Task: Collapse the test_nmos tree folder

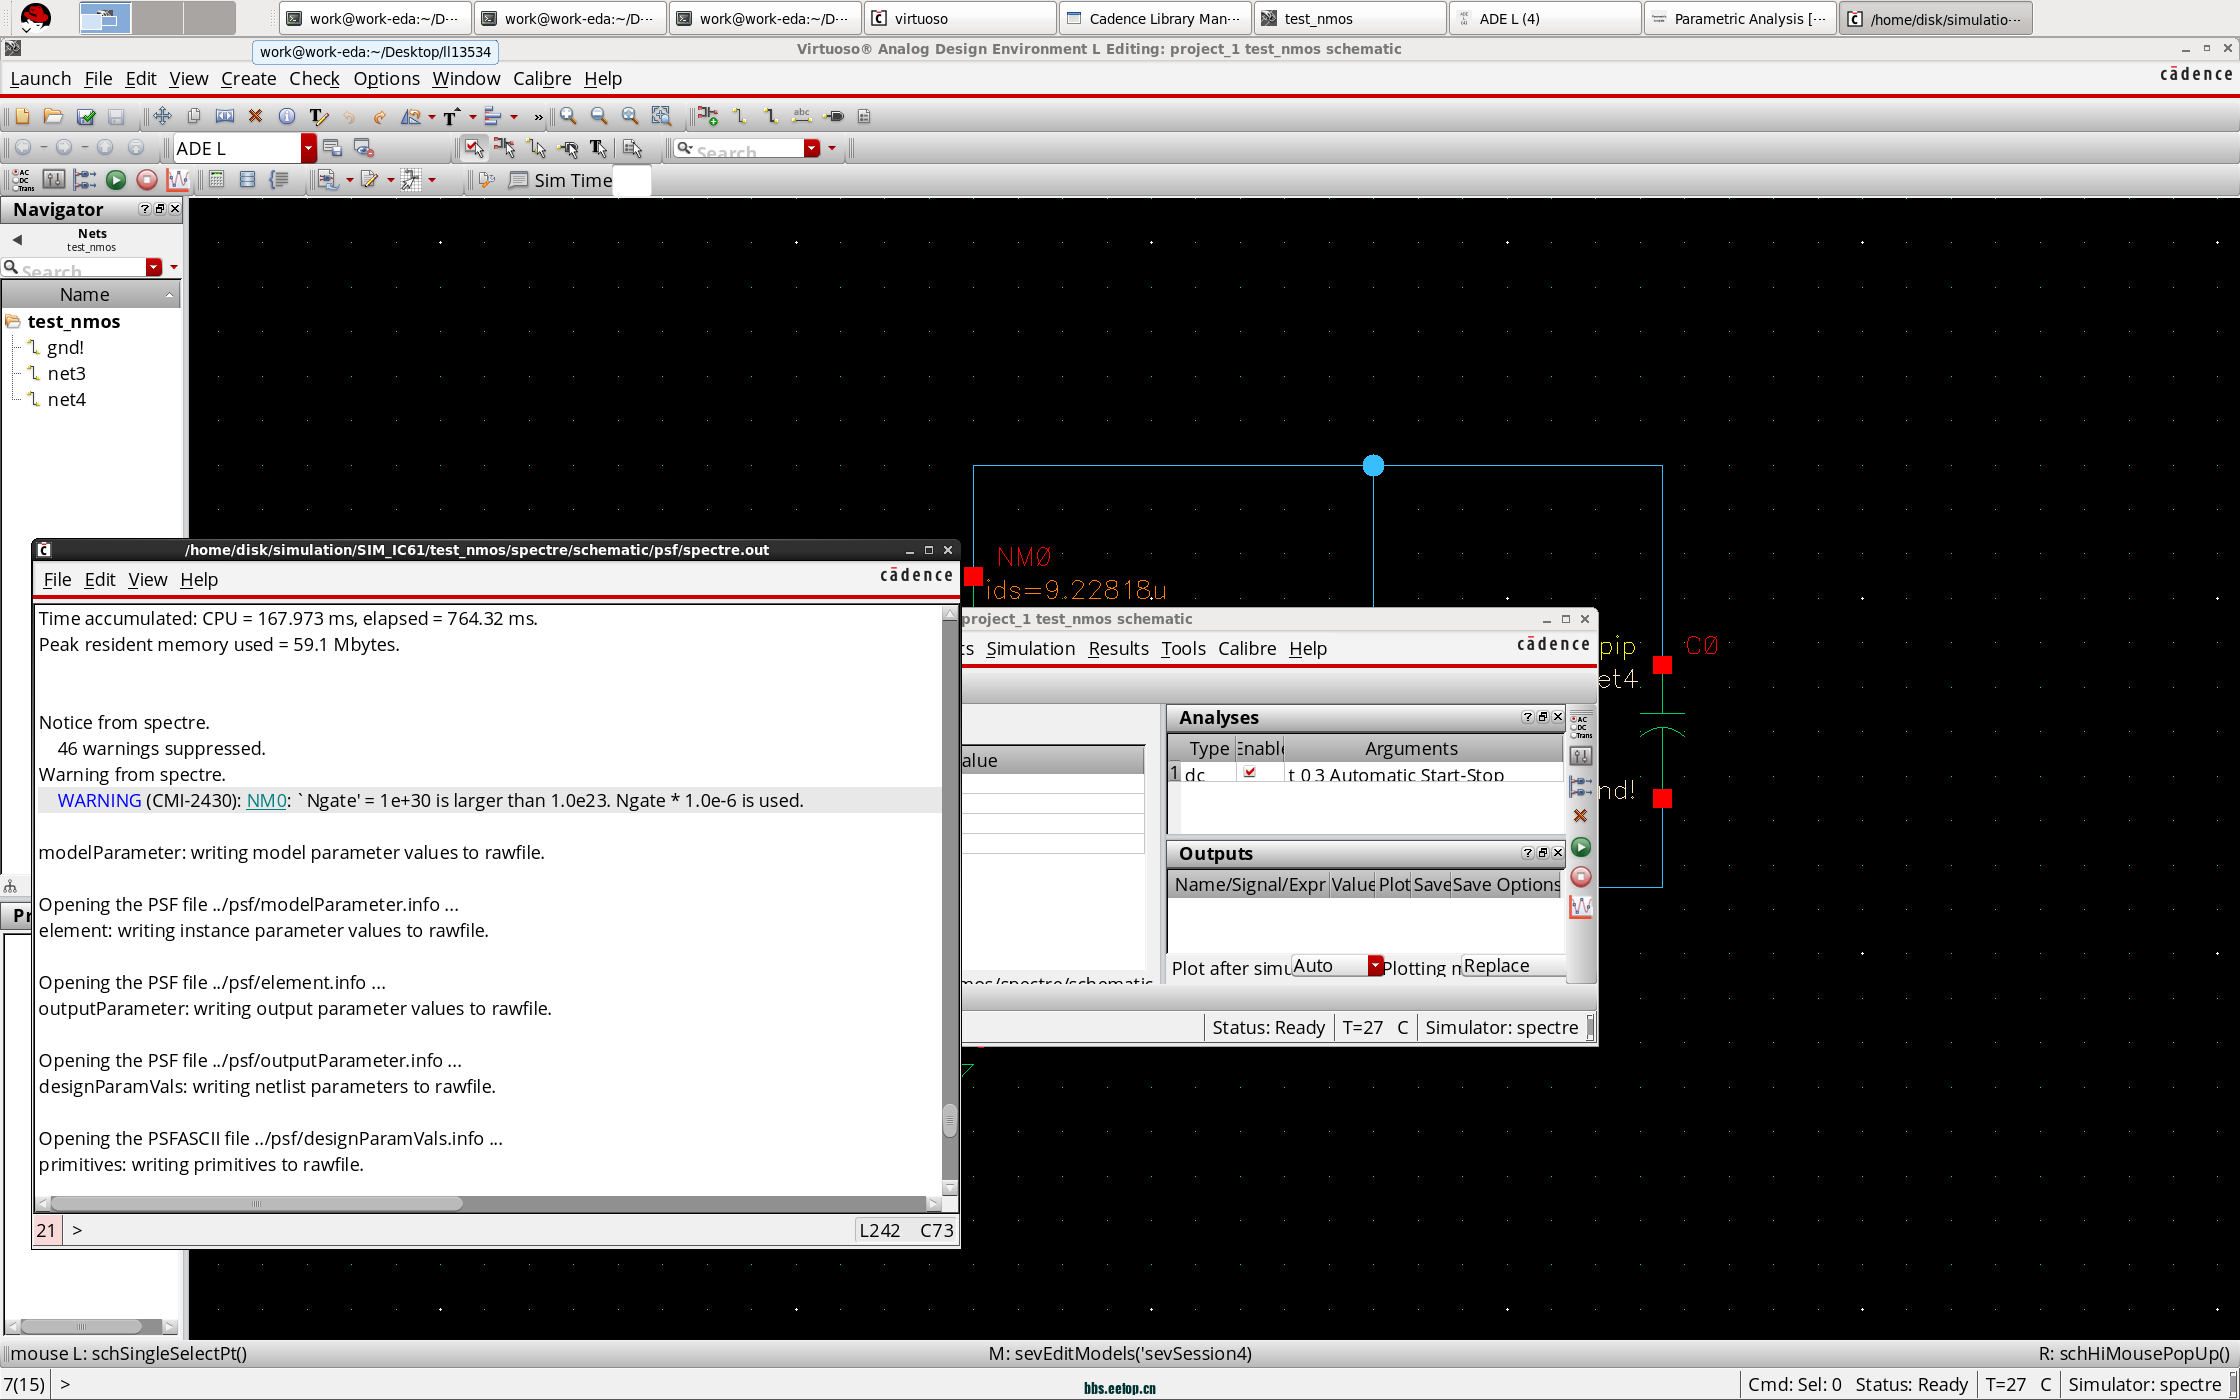Action: [13, 322]
